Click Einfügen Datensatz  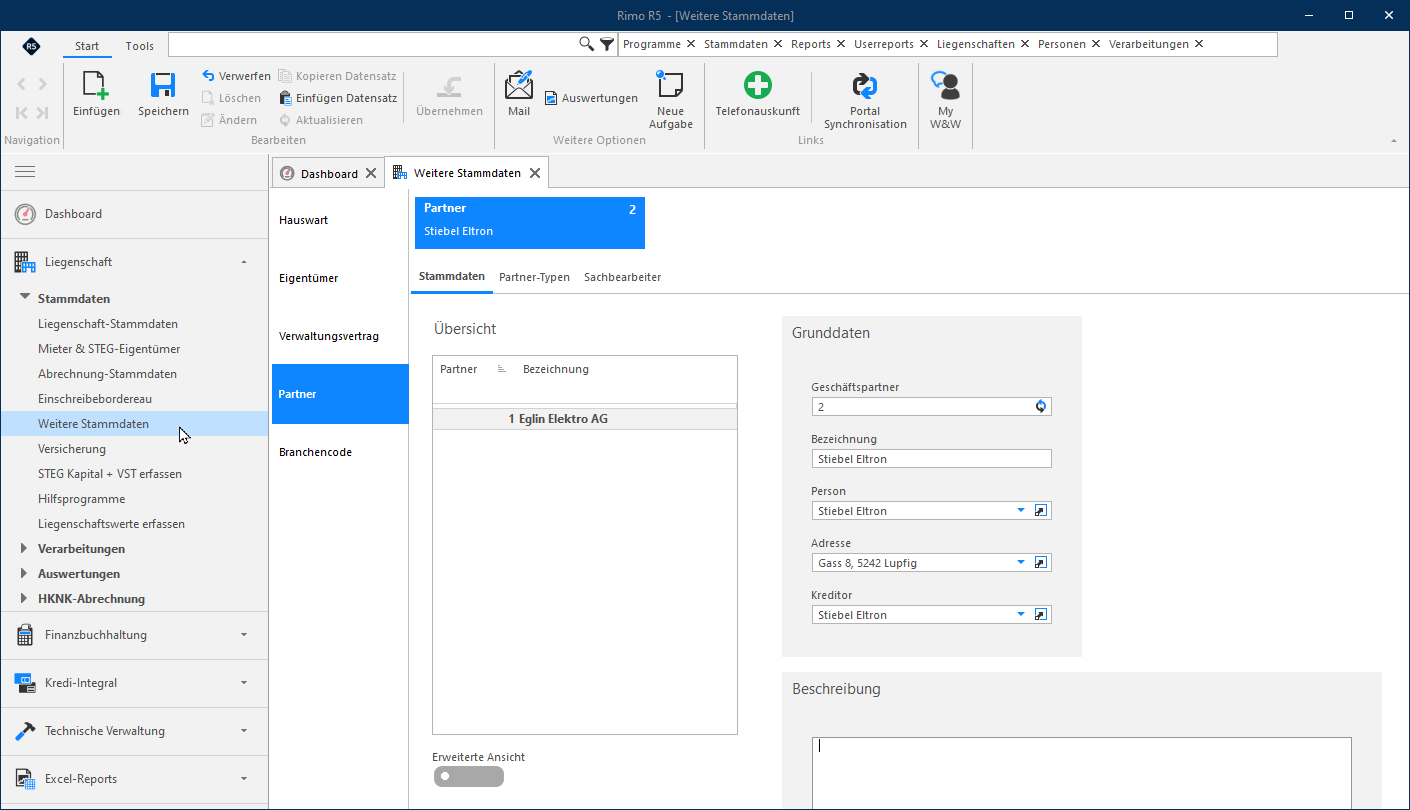[338, 98]
